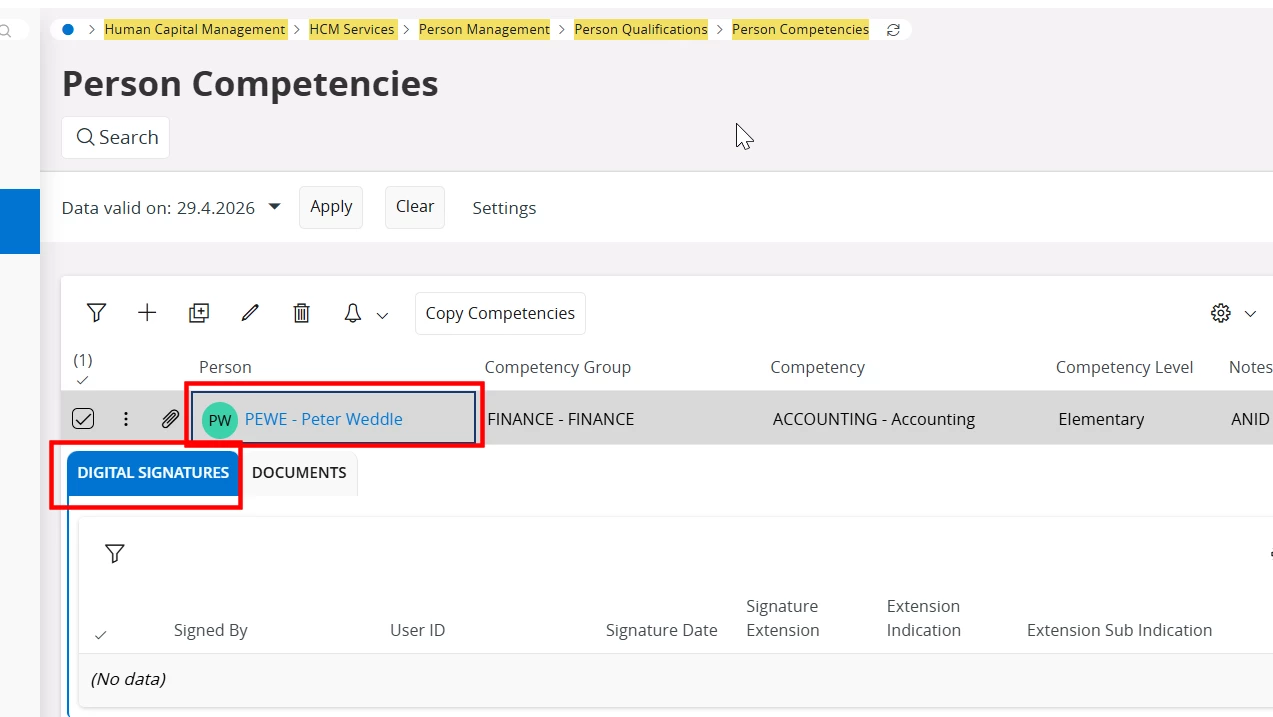Filter the digital signatures list
Screen dimensions: 1273x717
[115, 553]
